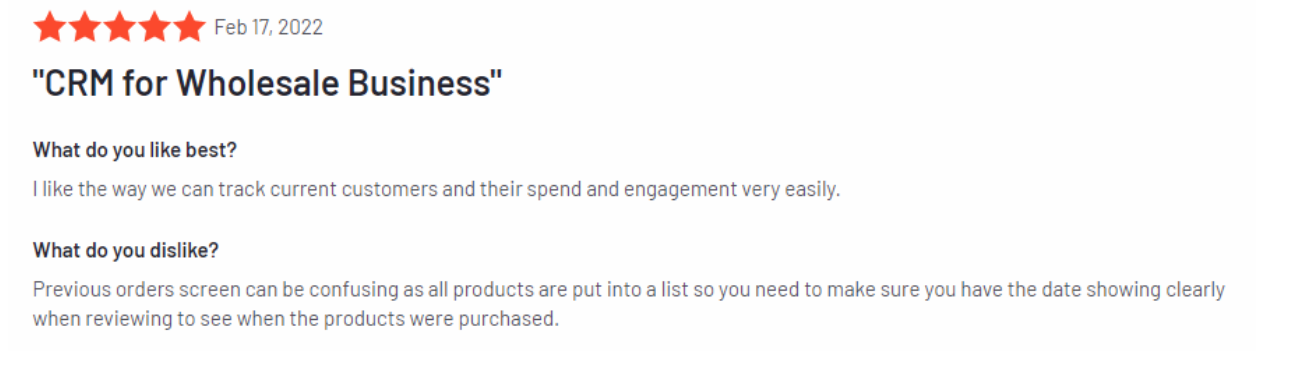
Task: Click the first orange rating star
Action: [50, 27]
